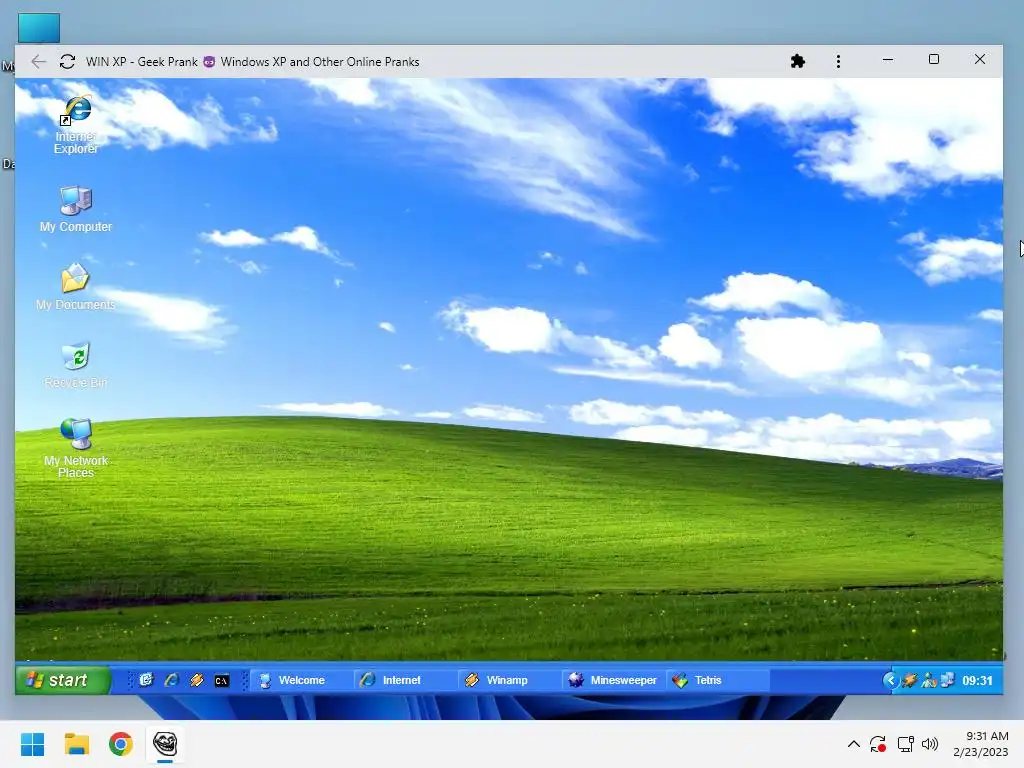Launch Internet Explorer from quick launch bar

point(172,680)
